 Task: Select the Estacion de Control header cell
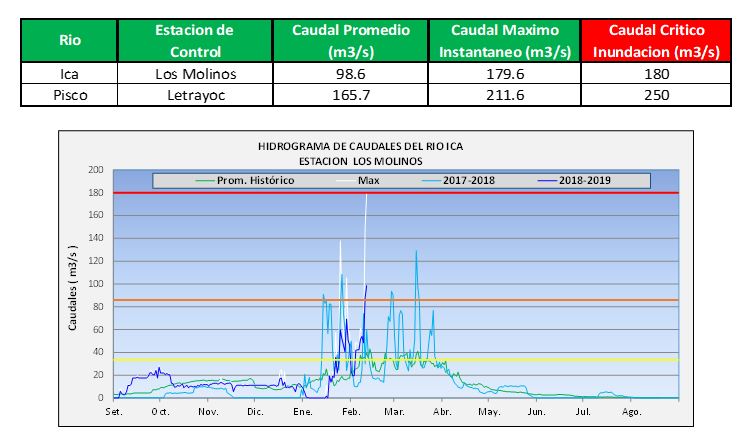[194, 40]
